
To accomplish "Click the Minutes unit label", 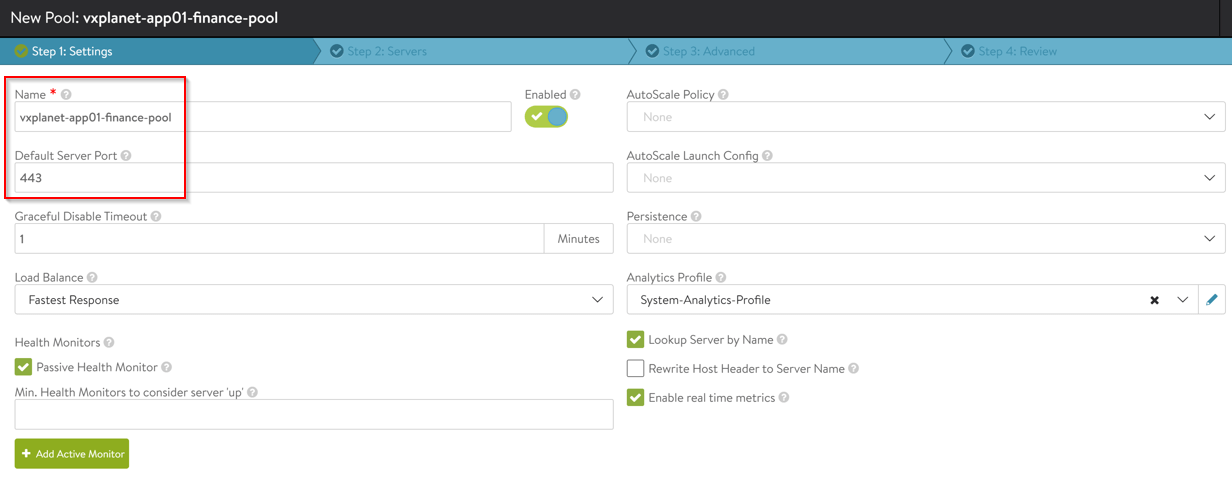I will click(579, 239).
